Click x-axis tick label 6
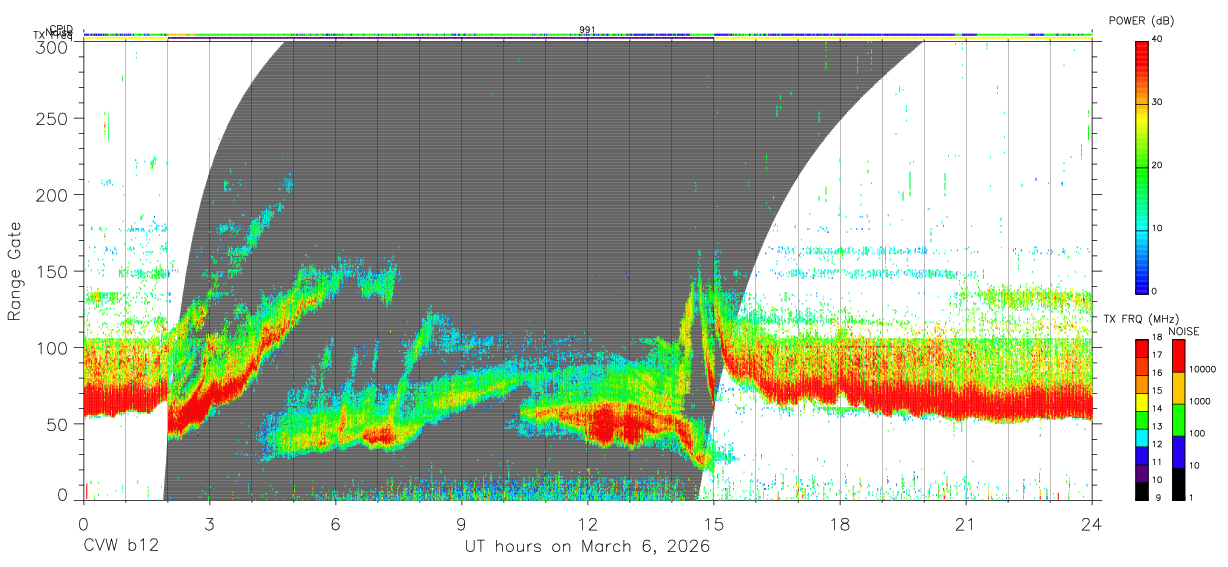 335,524
